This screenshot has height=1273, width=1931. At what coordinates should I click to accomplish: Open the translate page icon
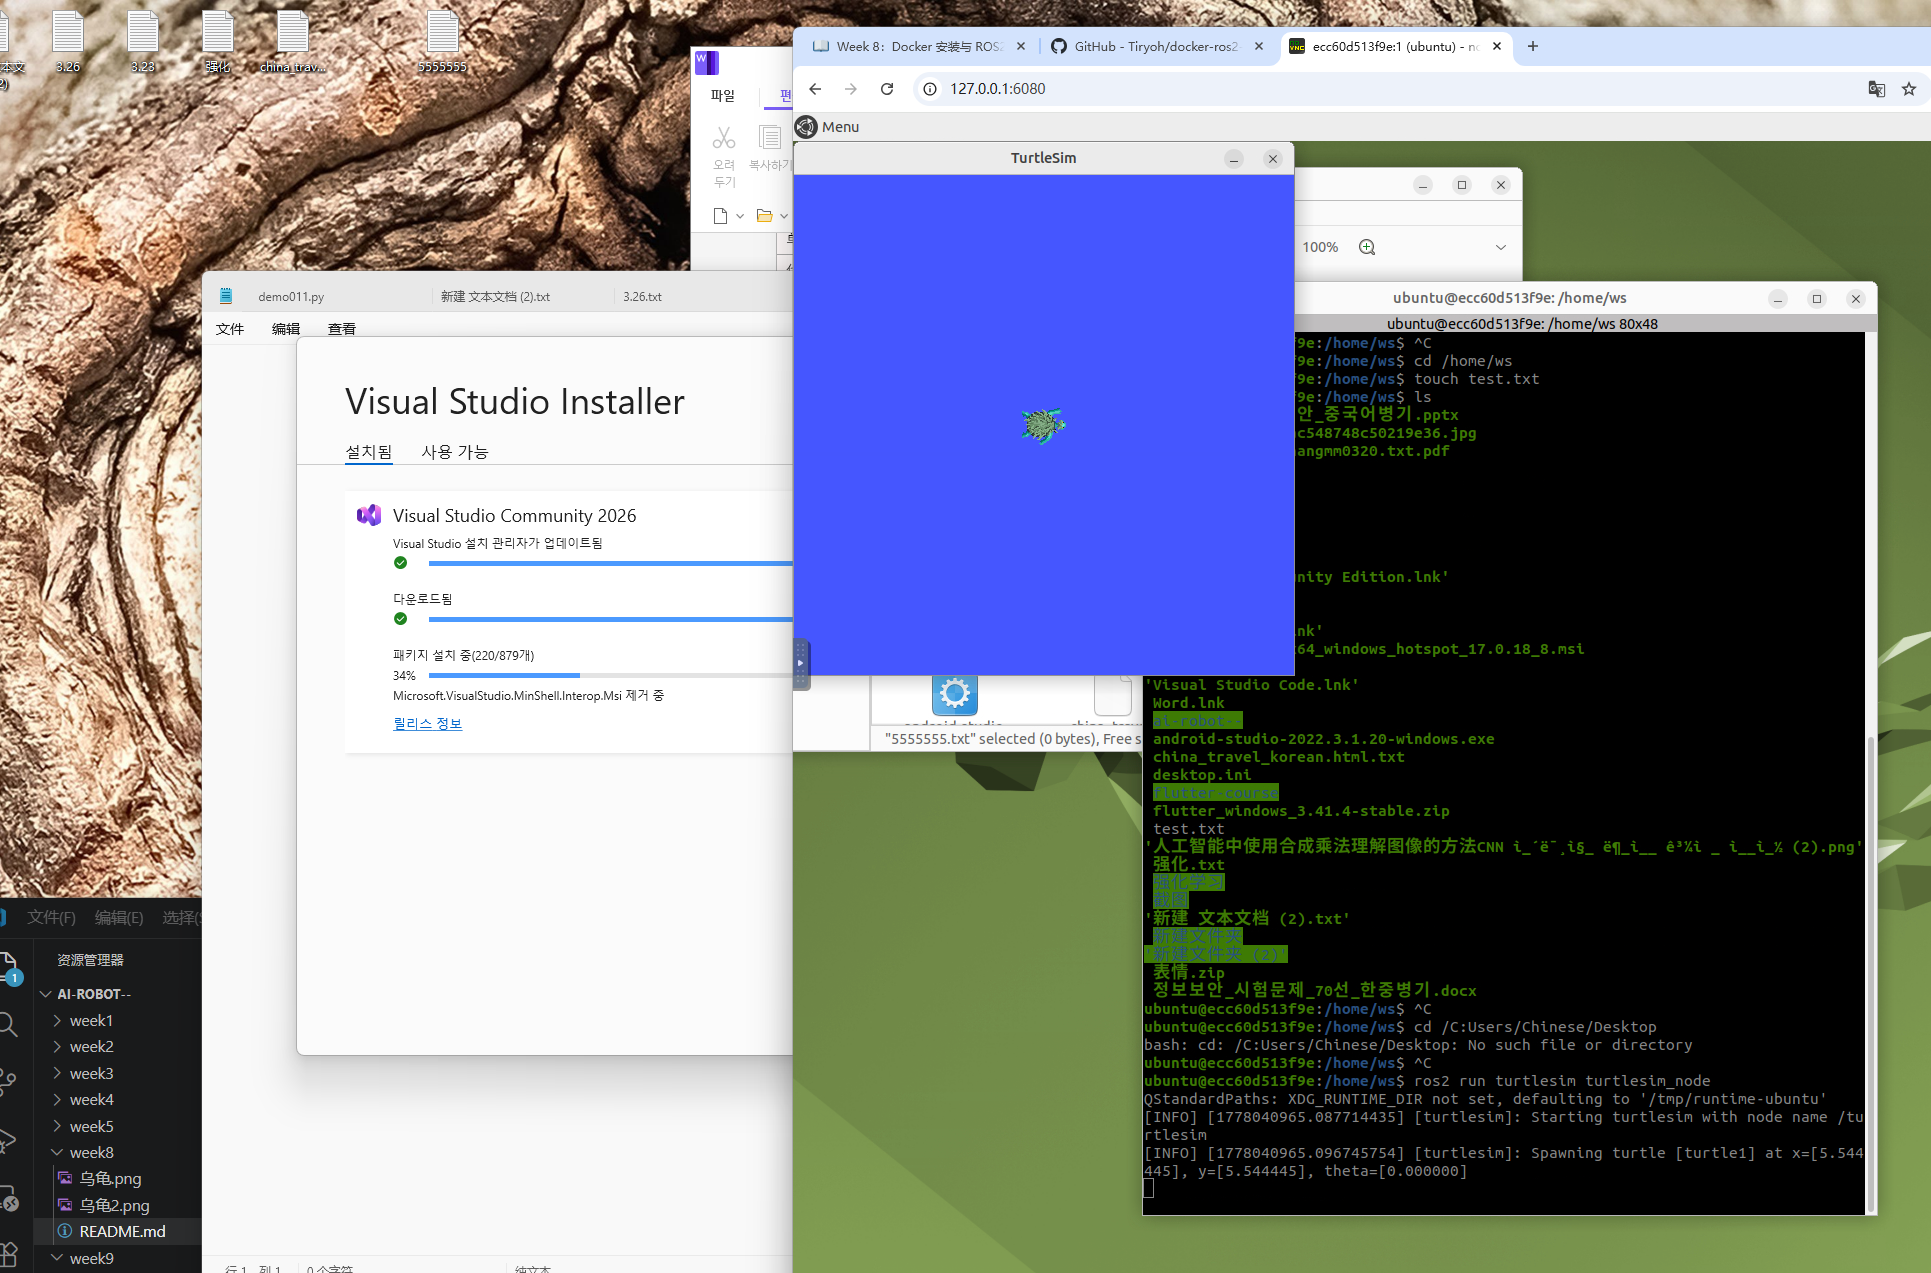click(1877, 89)
